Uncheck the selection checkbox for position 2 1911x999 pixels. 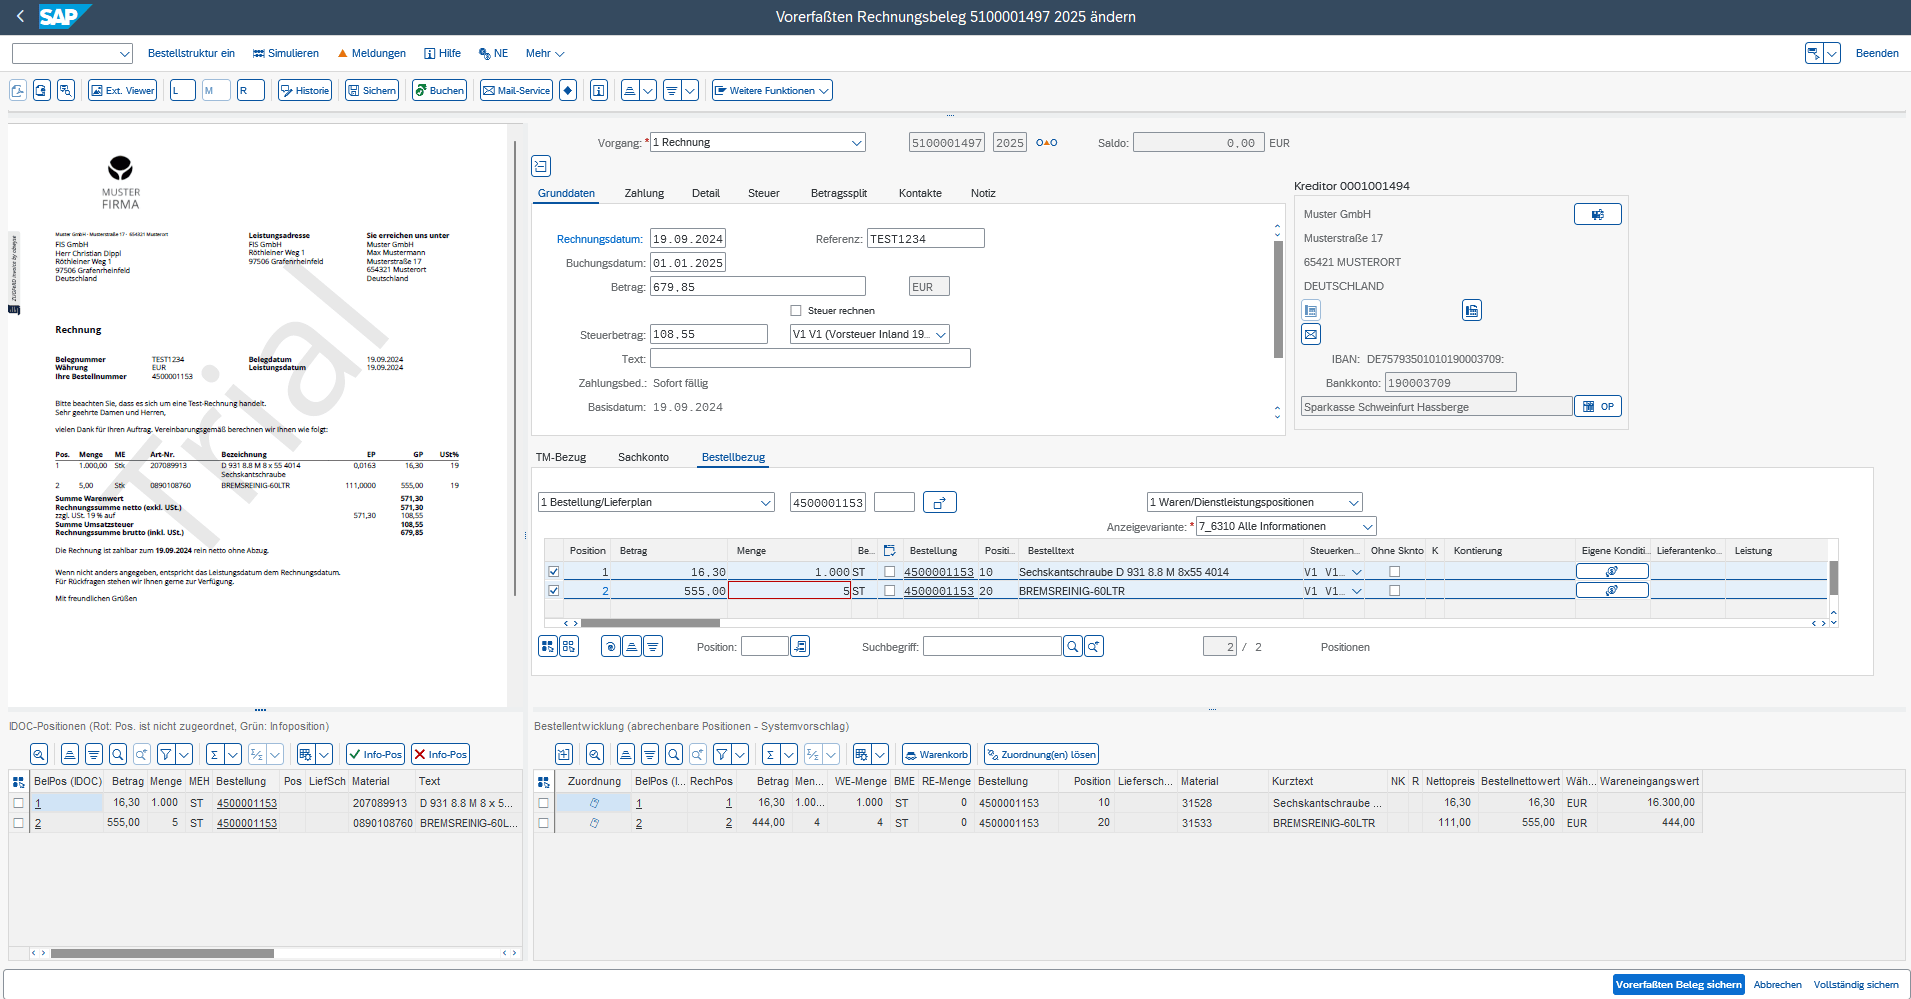pyautogui.click(x=554, y=591)
